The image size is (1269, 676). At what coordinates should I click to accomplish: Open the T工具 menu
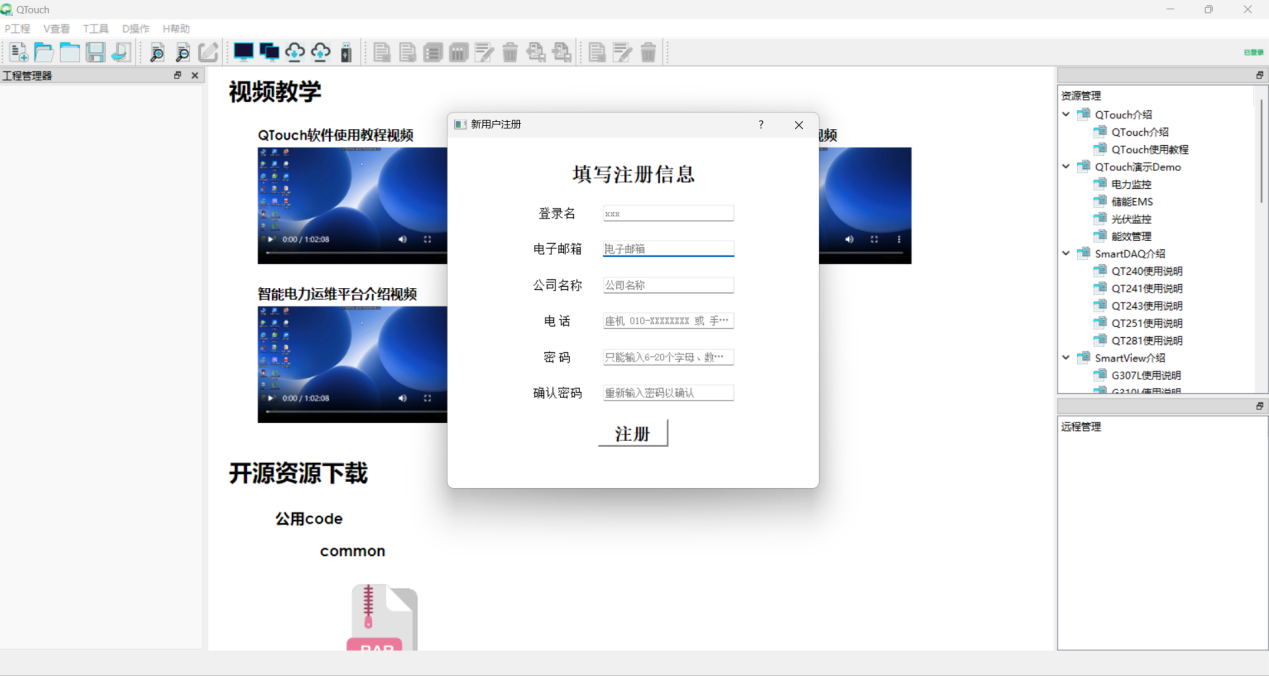coord(96,29)
